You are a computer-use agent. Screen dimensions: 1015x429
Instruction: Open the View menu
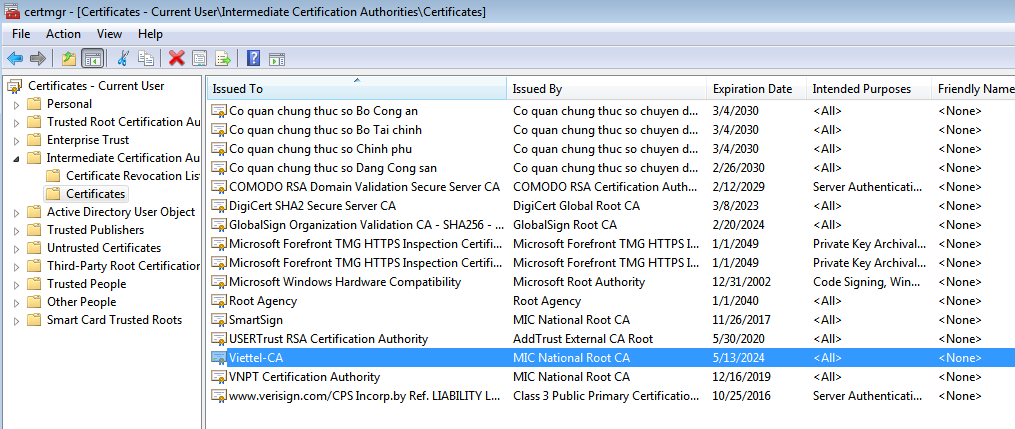109,34
